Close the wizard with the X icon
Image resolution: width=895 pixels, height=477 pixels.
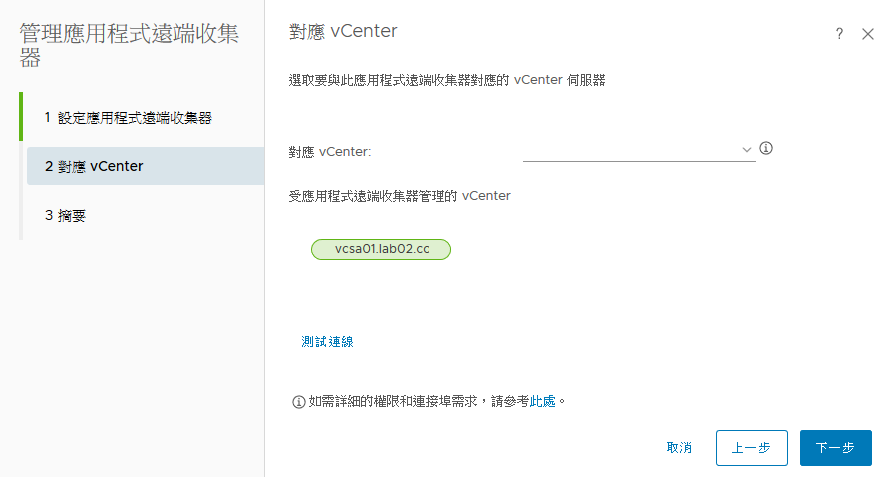point(868,34)
